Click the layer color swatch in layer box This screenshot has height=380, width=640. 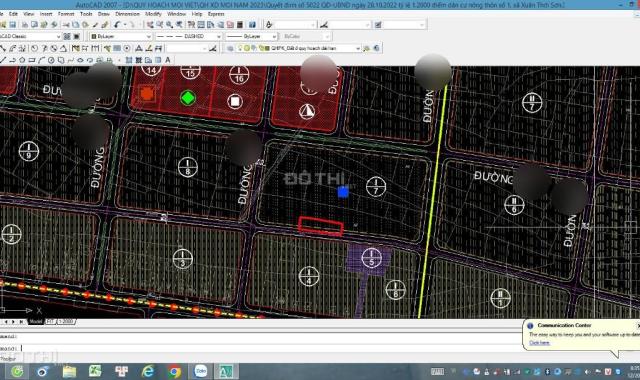pyautogui.click(x=267, y=48)
